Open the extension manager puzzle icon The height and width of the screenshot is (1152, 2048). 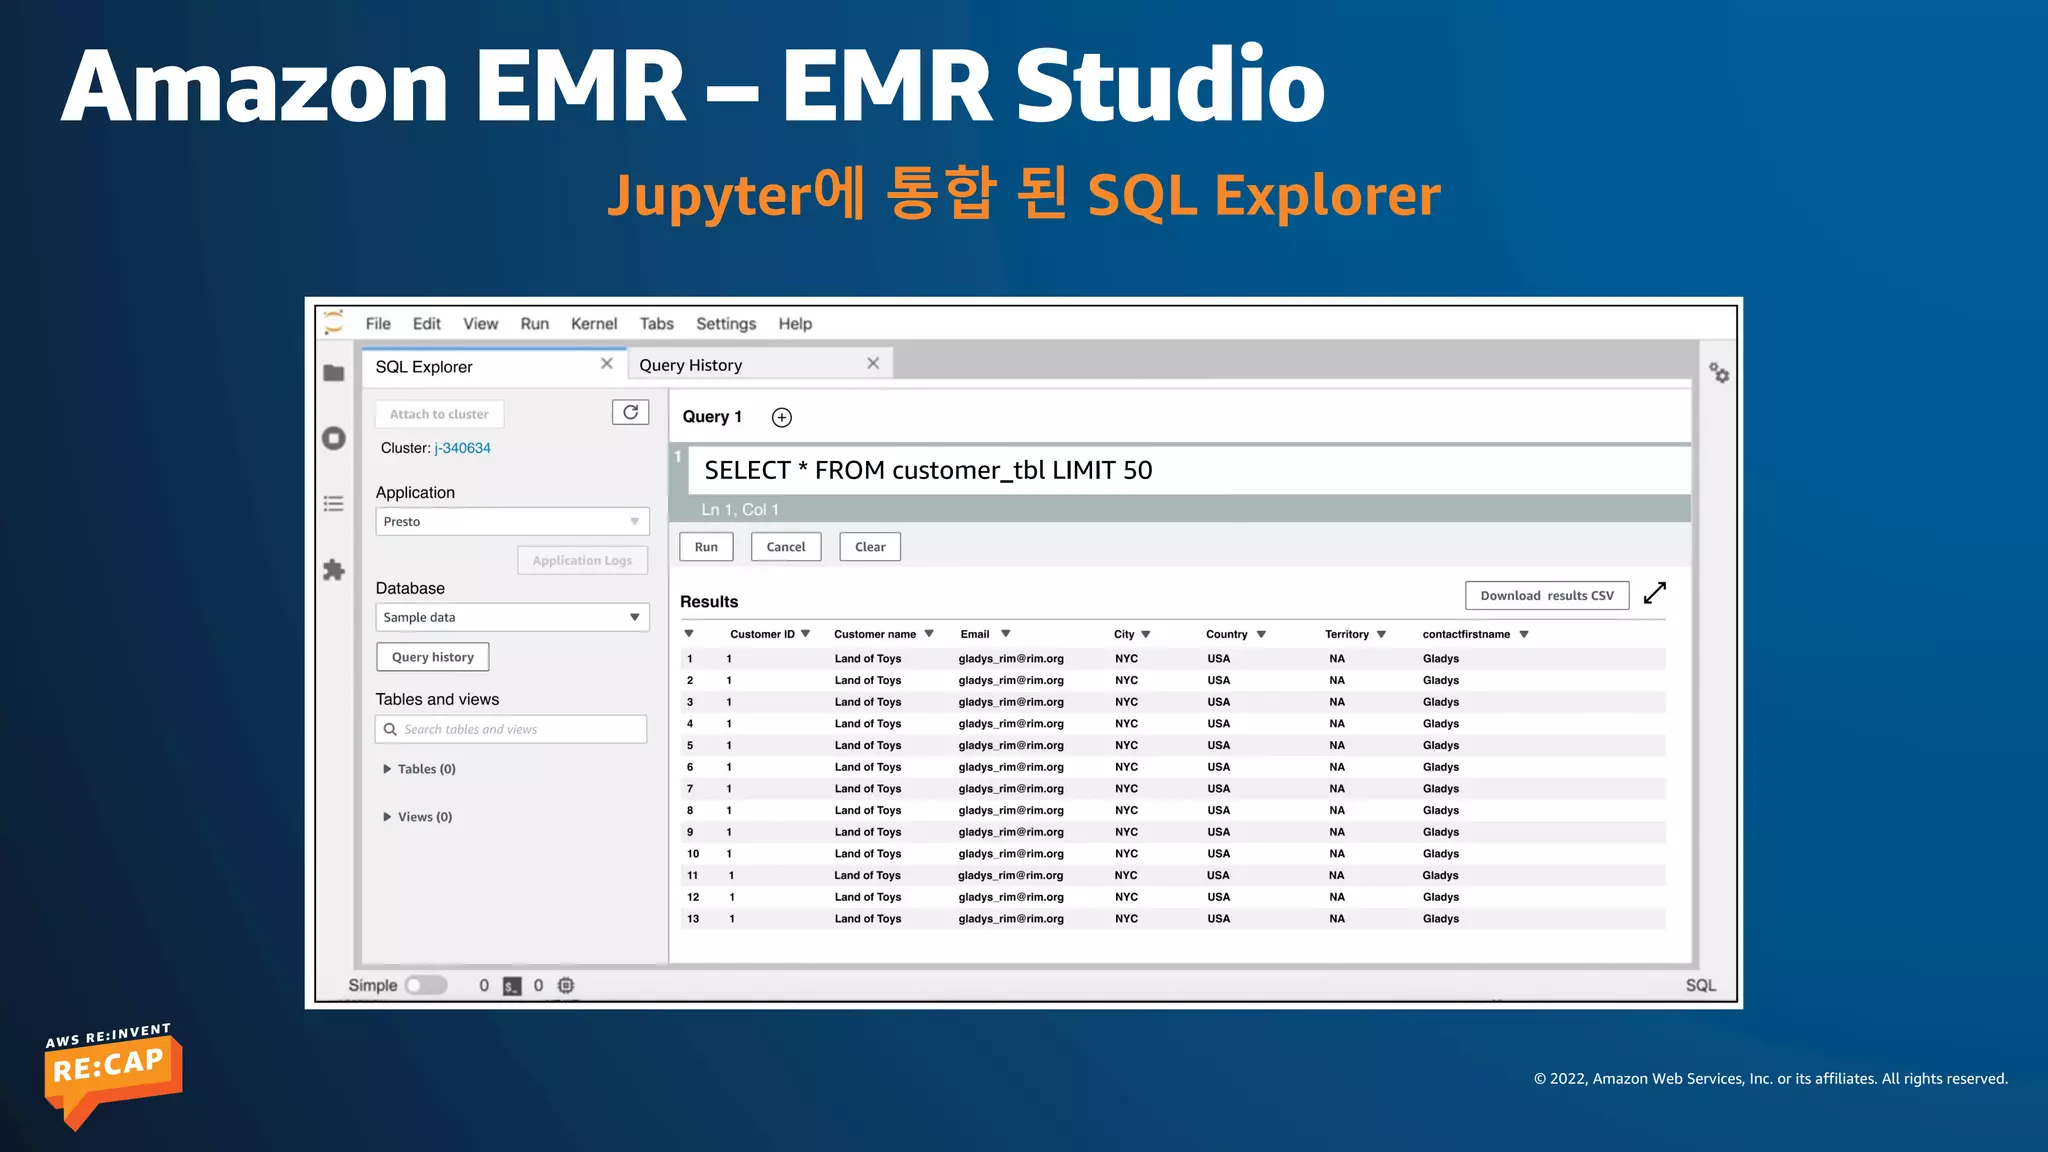(x=334, y=570)
